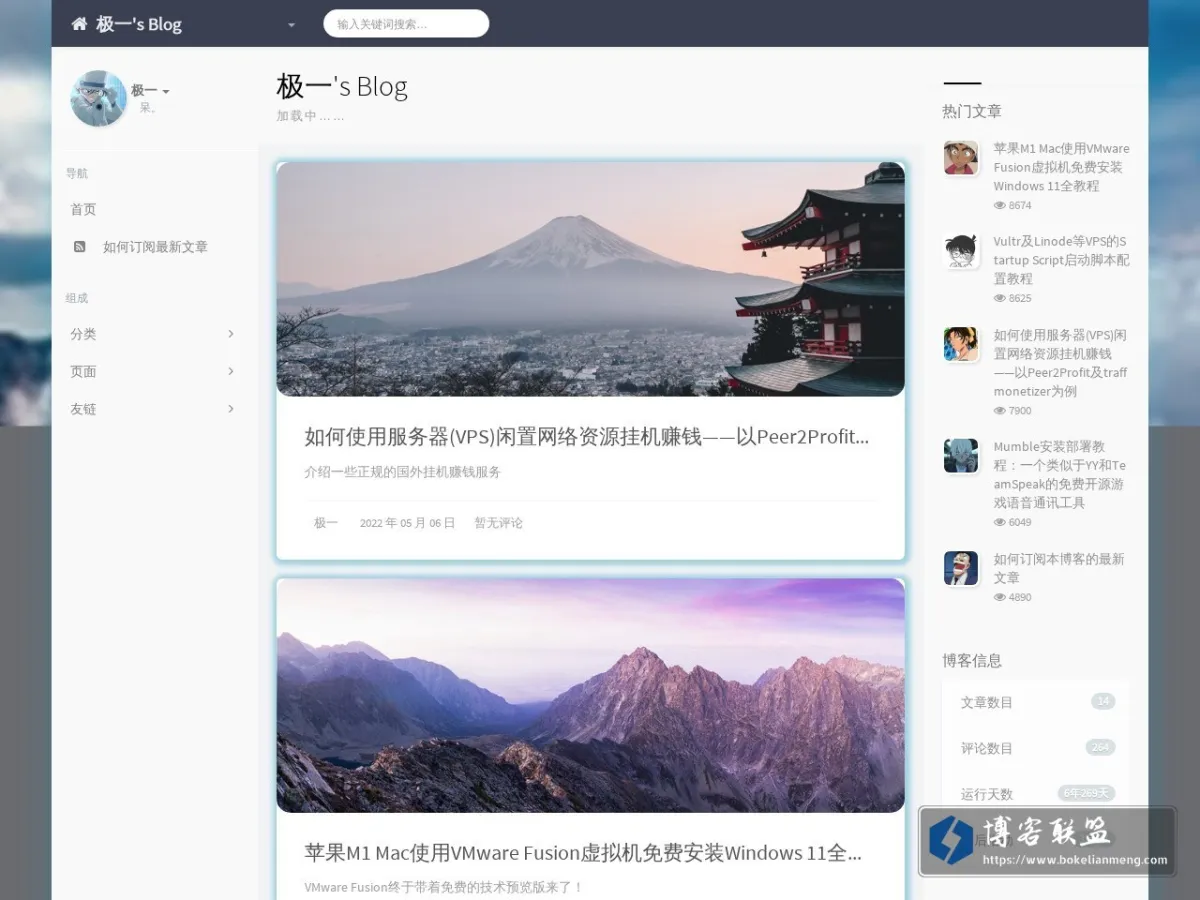
Task: Click the 运行天数 info row
Action: pyautogui.click(x=1036, y=794)
